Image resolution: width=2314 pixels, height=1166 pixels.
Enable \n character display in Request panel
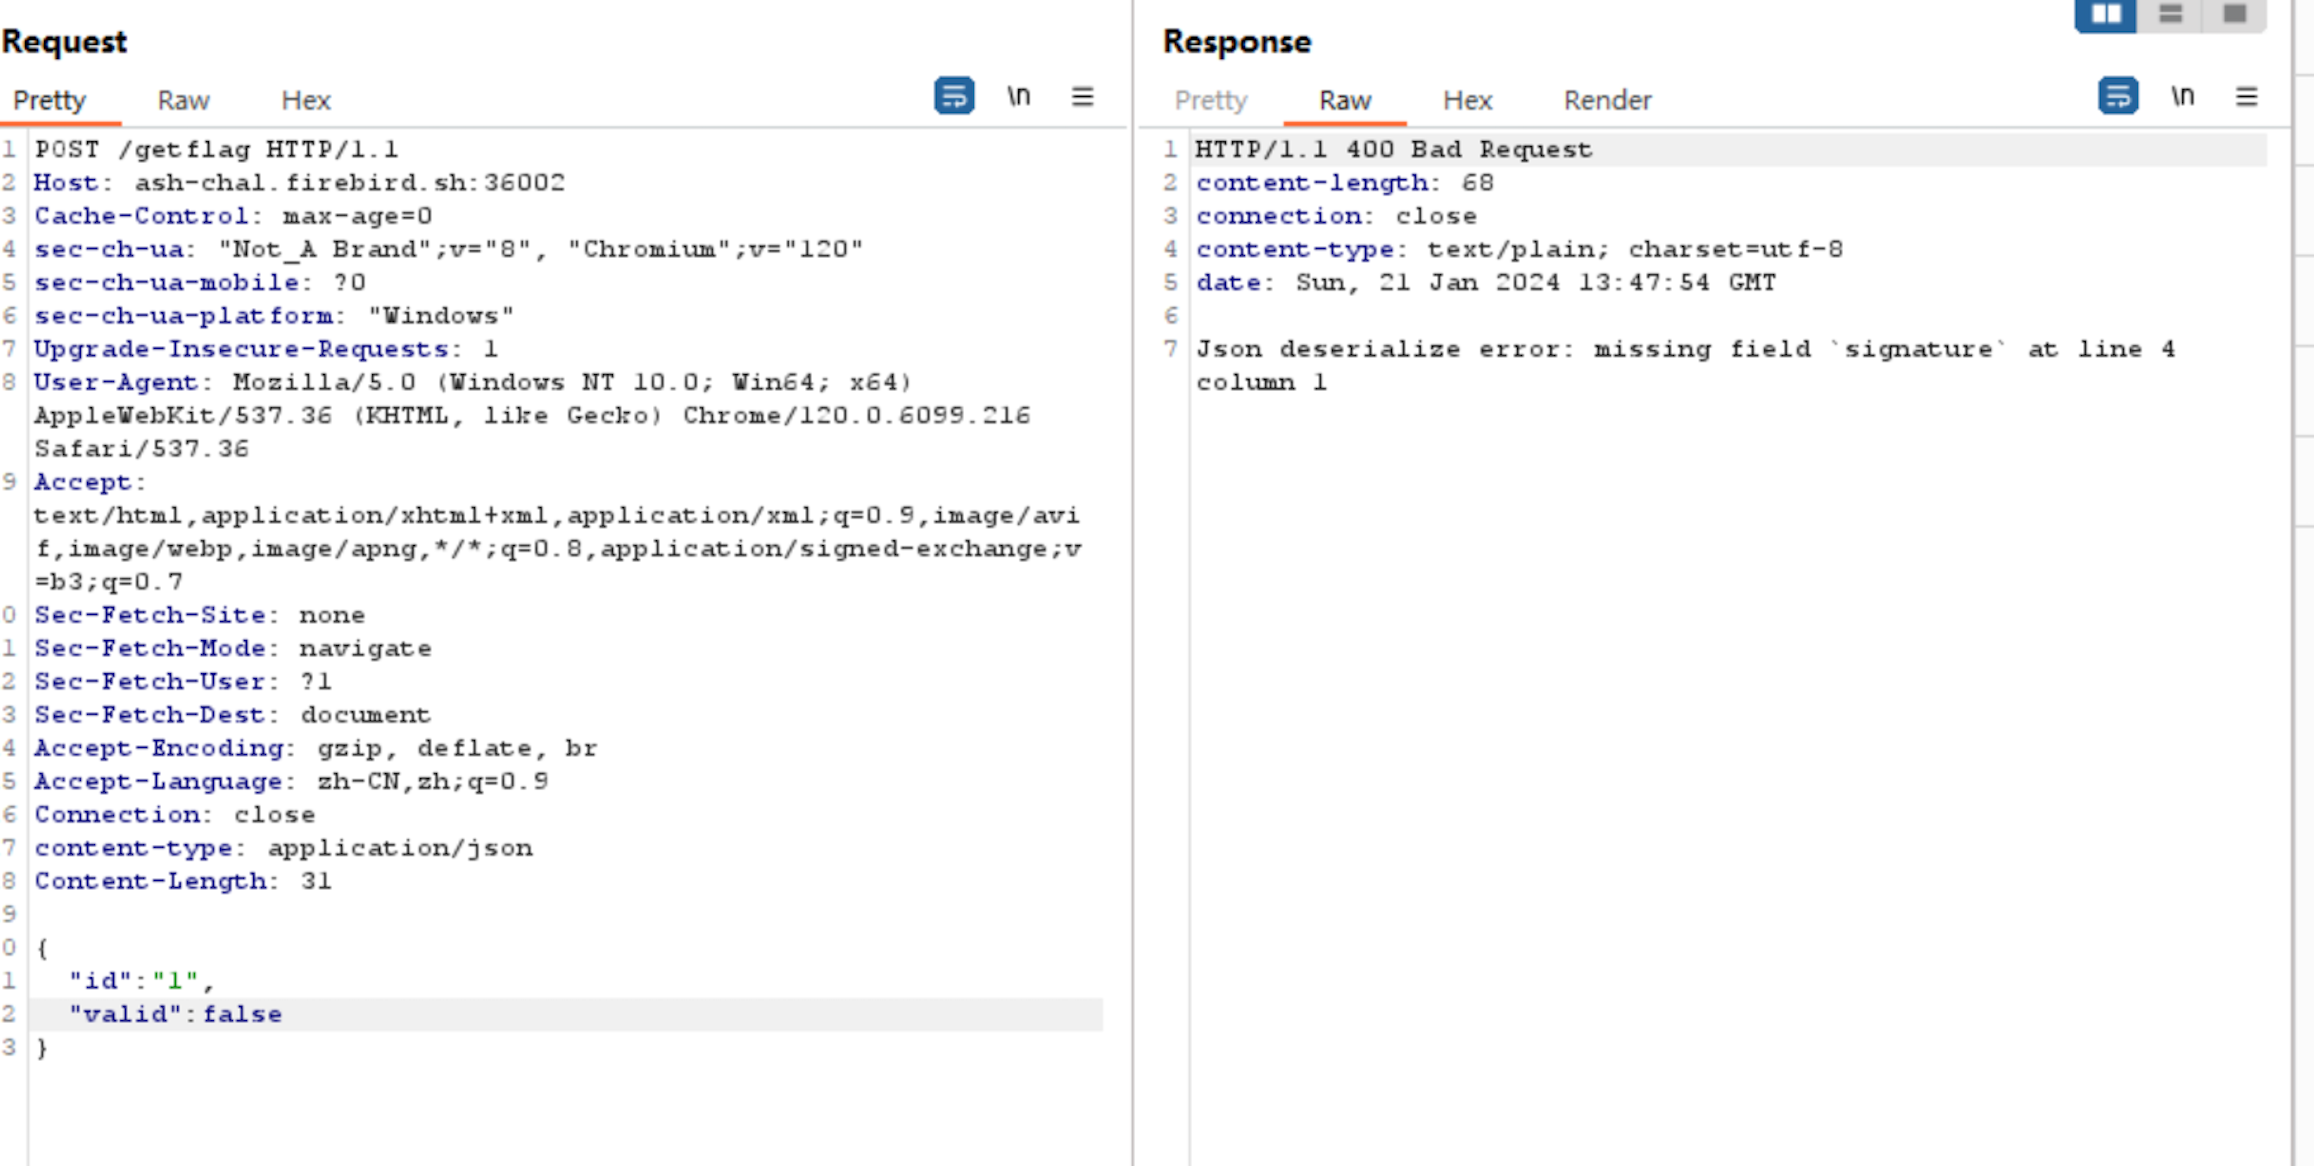(x=1019, y=96)
